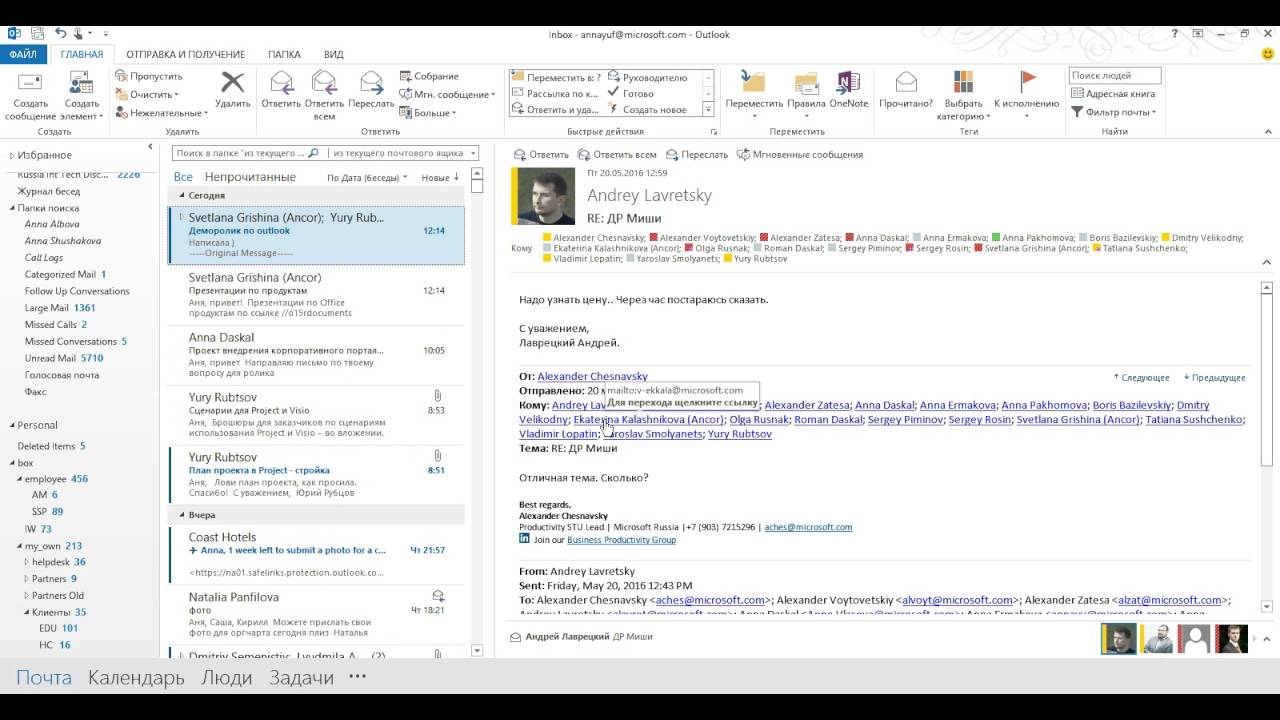Click the Reply all (Ответить всем) ribbon icon
Viewport: 1280px width, 720px height.
click(x=324, y=83)
